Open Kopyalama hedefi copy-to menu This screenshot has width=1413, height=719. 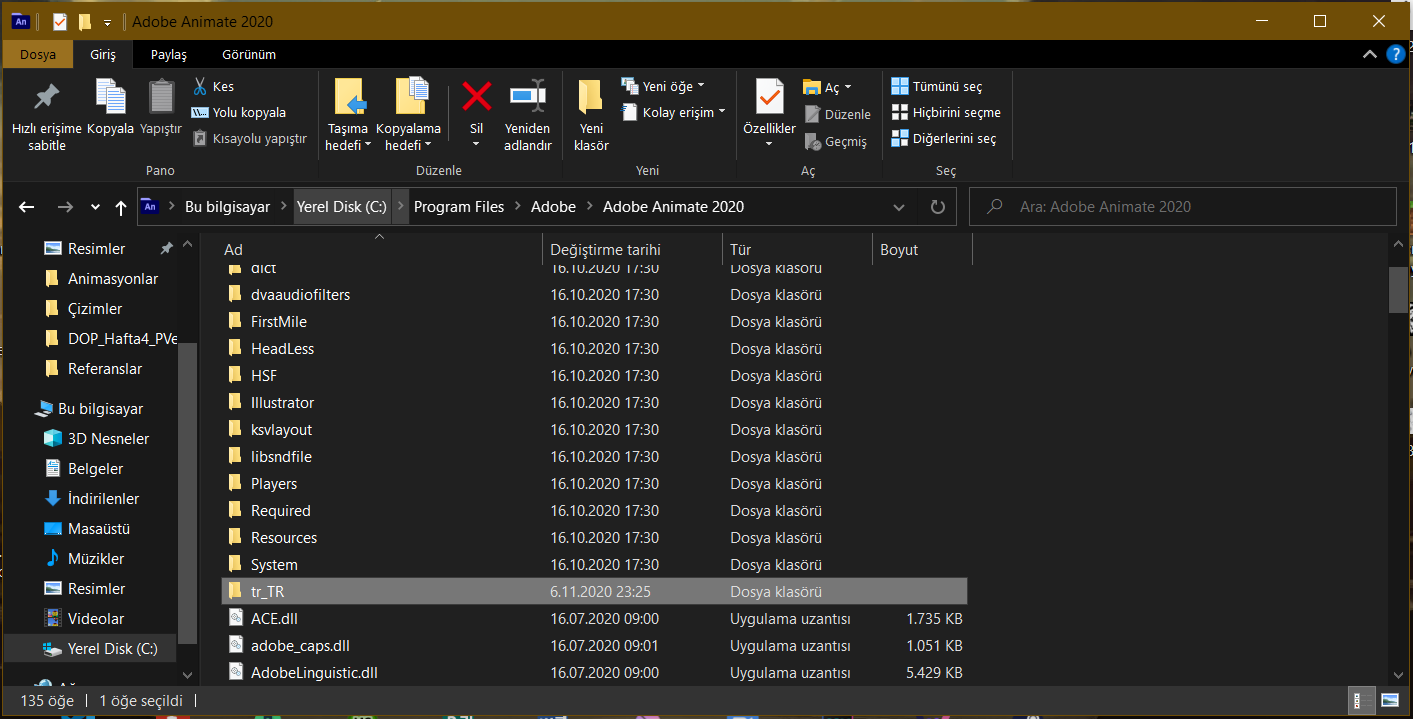[x=408, y=115]
